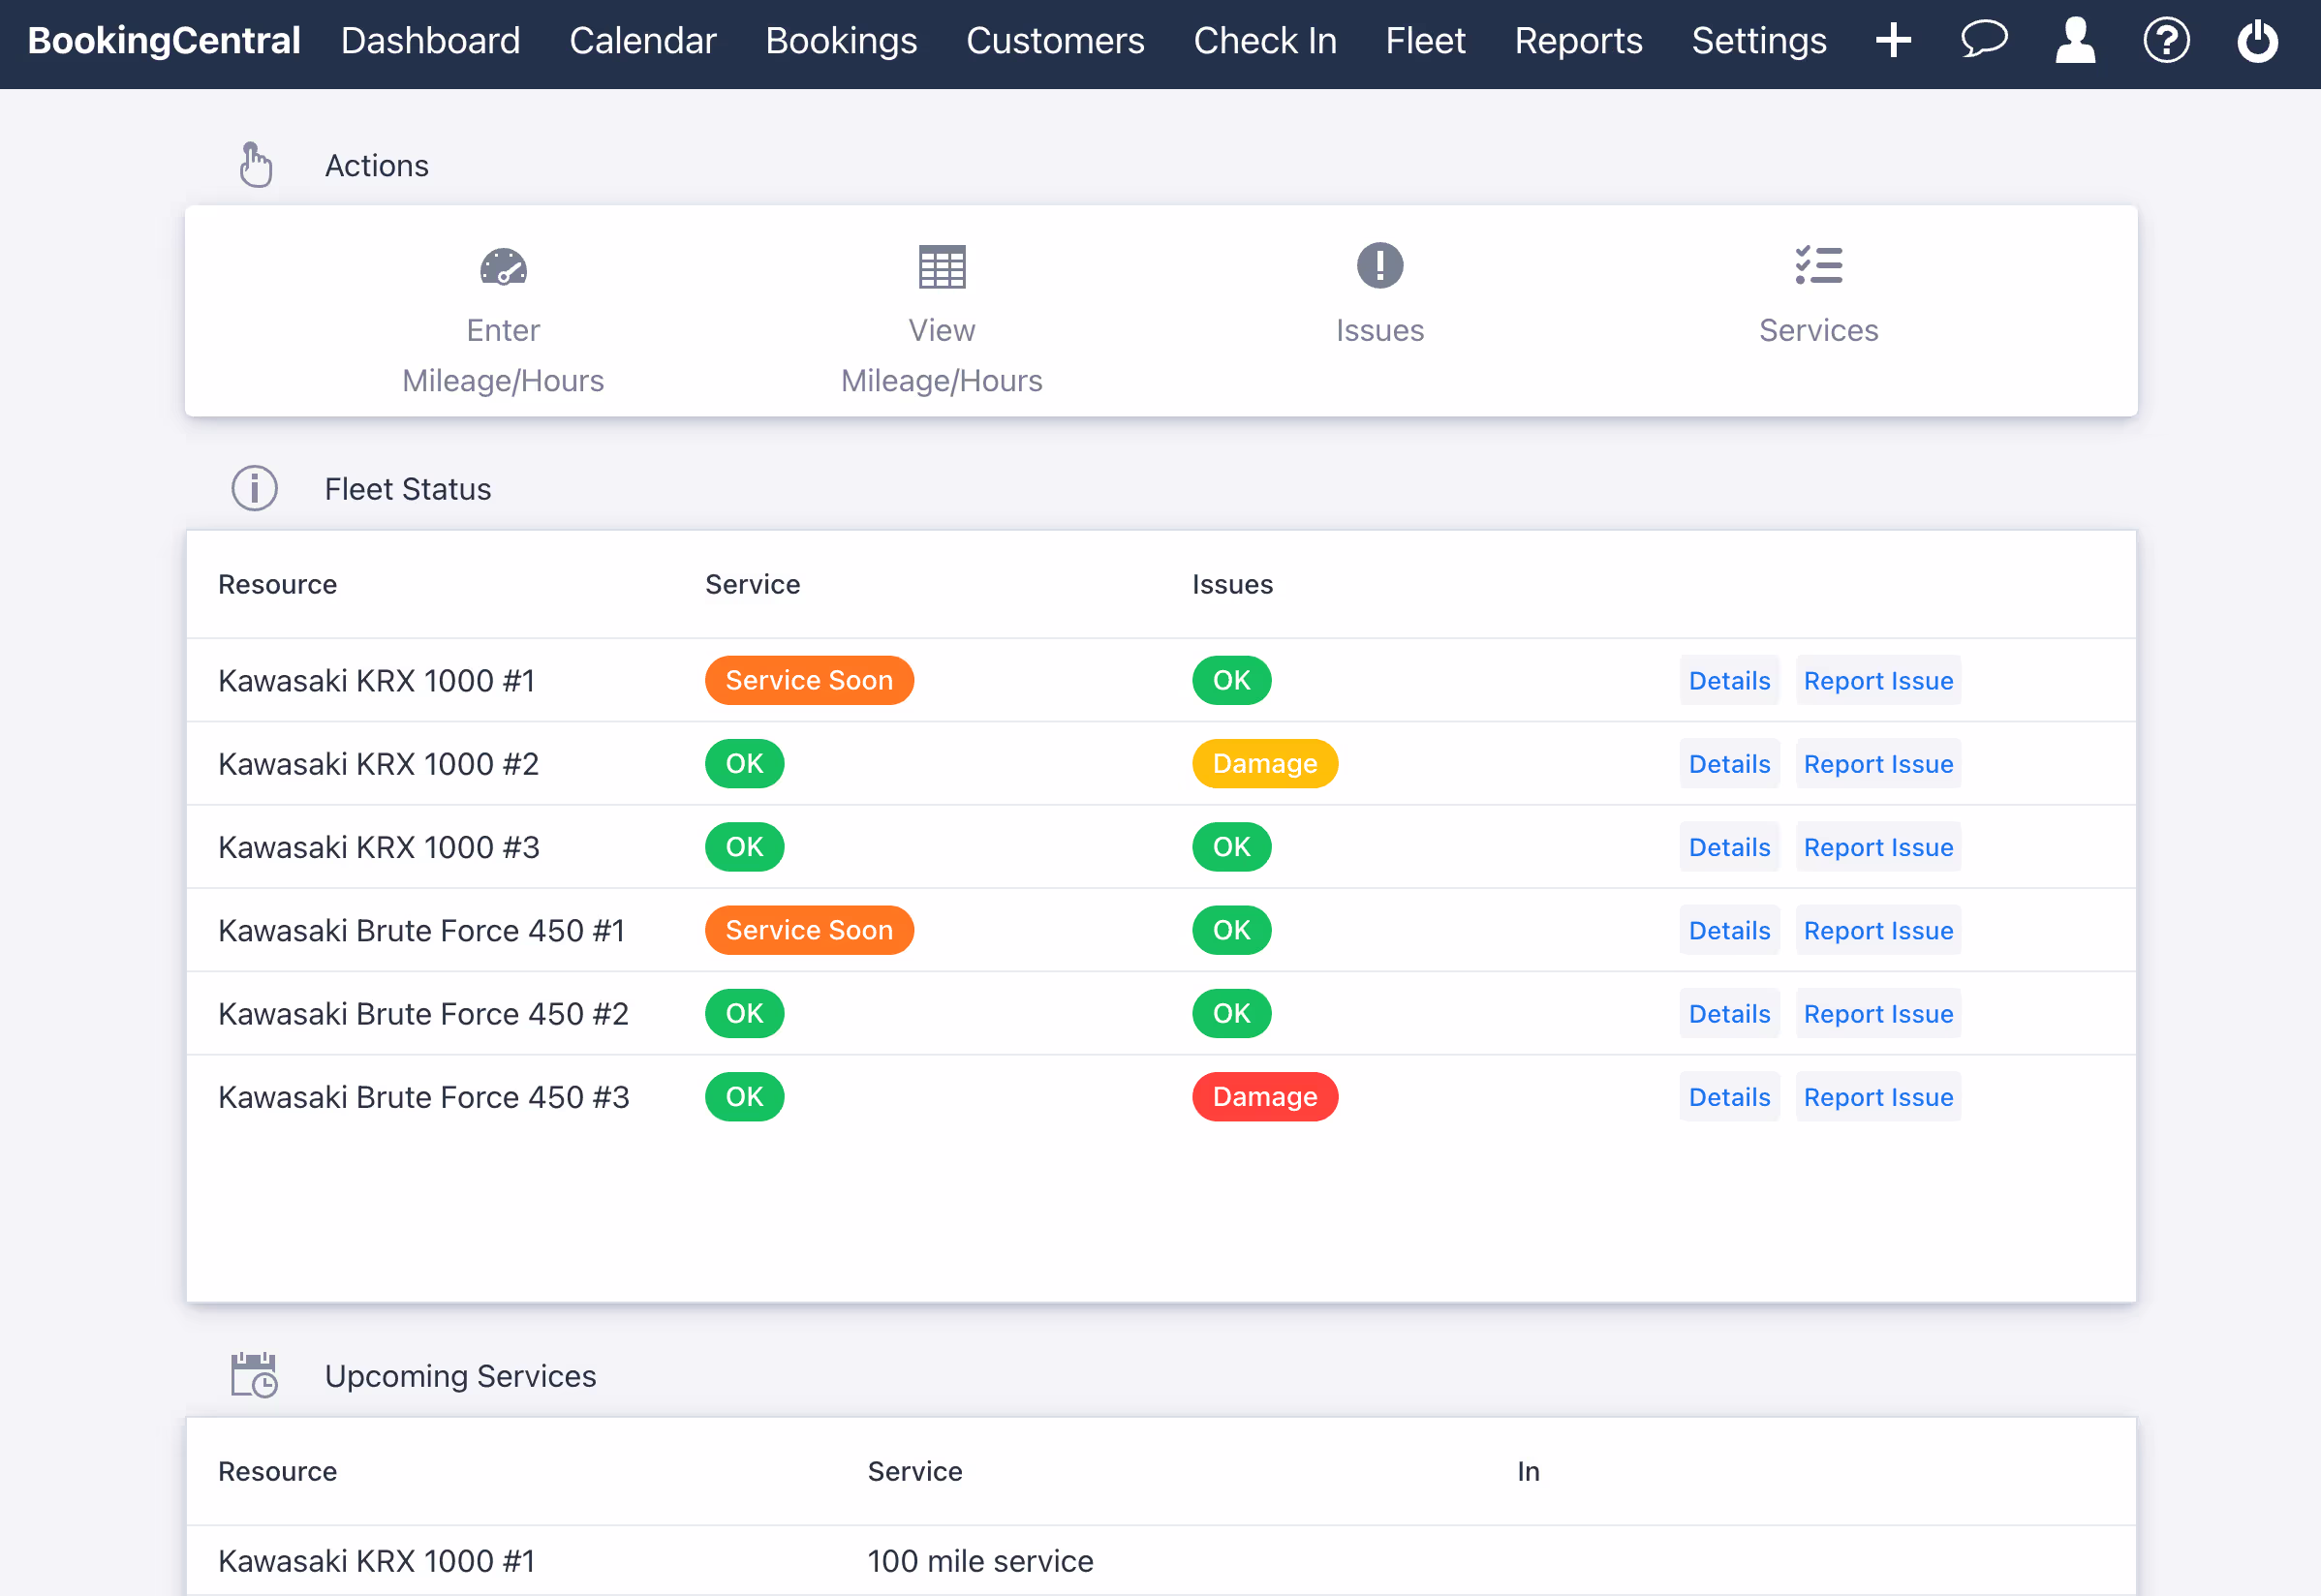This screenshot has height=1596, width=2321.
Task: Click yellow Damage badge for KRX 1000 #2
Action: (x=1265, y=764)
